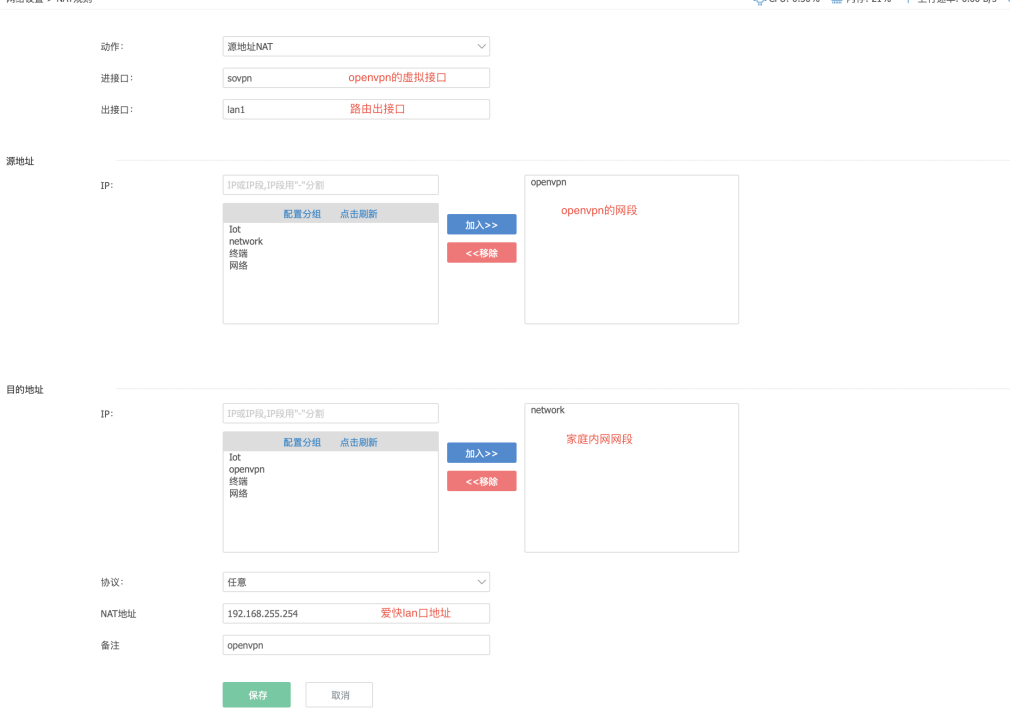Focus the source address IP input box

click(x=330, y=185)
